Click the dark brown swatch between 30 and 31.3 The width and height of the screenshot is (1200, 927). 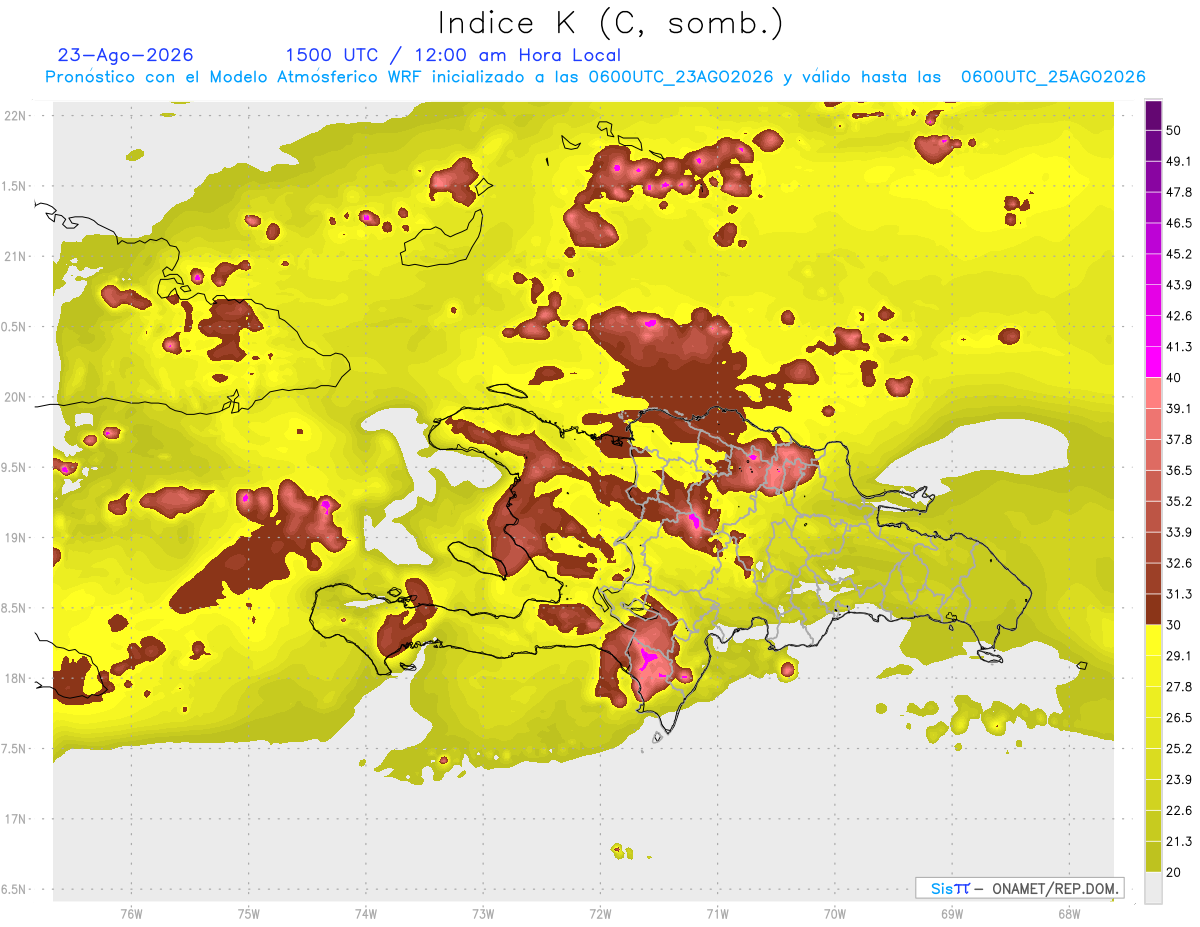[x=1154, y=610]
